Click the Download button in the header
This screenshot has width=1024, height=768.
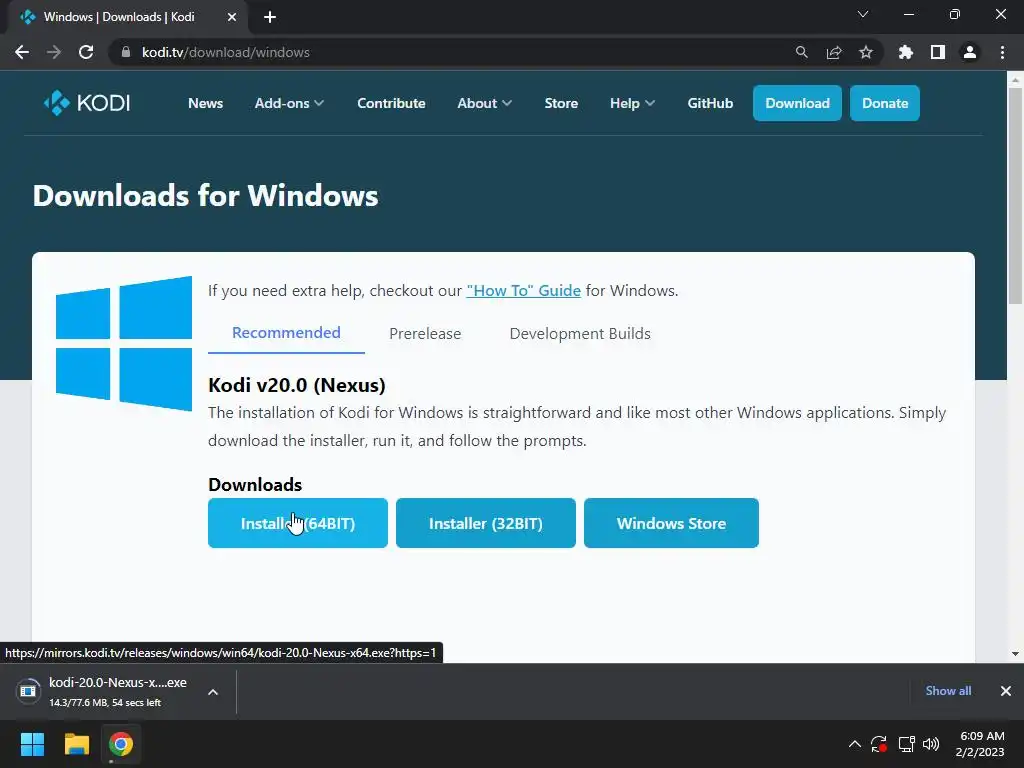pos(797,103)
